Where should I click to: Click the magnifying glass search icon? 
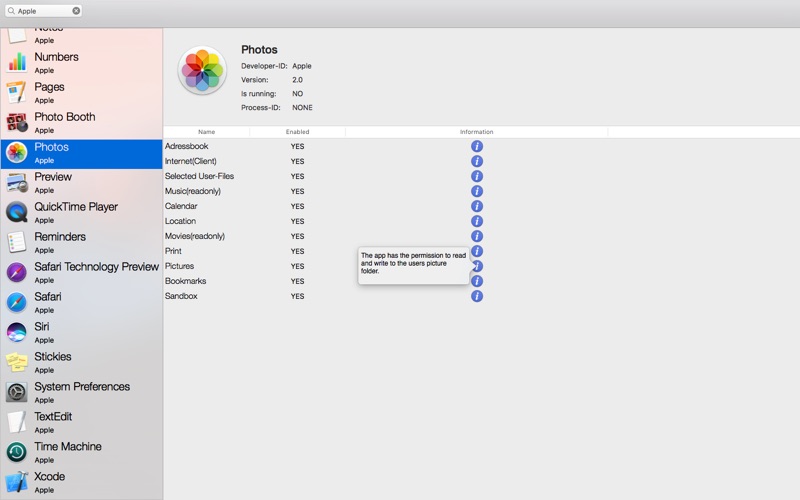pos(11,11)
